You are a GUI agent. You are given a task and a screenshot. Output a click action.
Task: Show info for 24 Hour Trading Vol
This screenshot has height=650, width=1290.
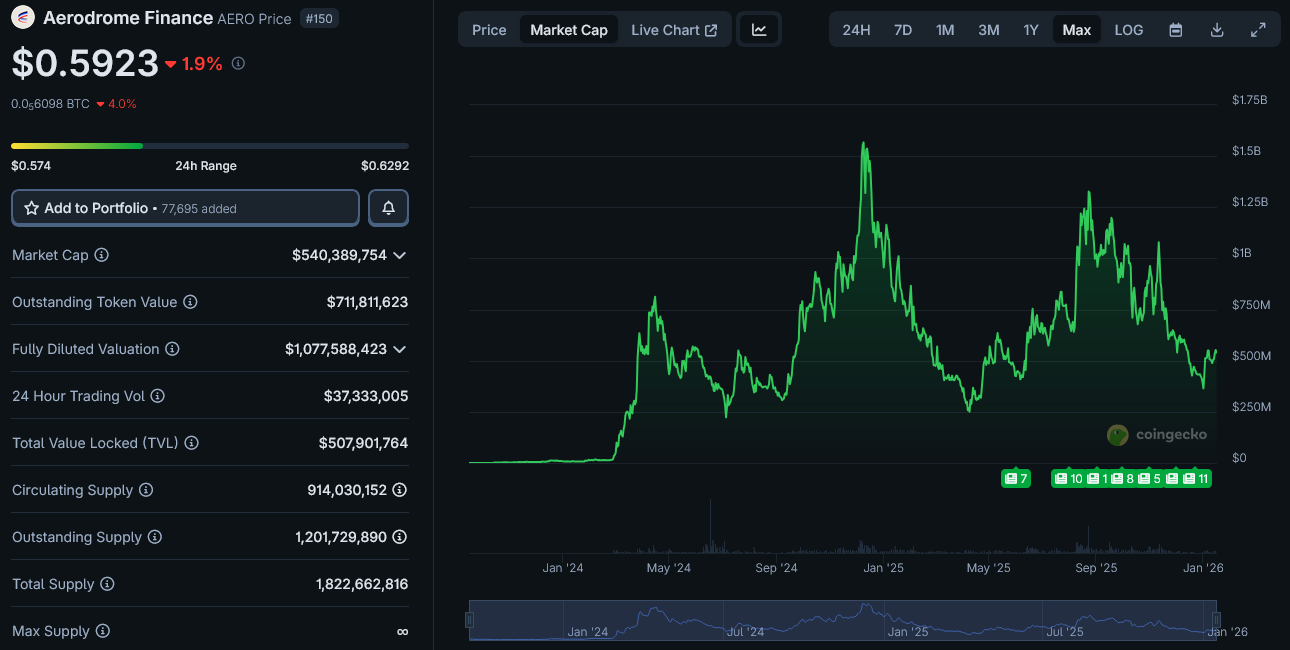tap(157, 396)
